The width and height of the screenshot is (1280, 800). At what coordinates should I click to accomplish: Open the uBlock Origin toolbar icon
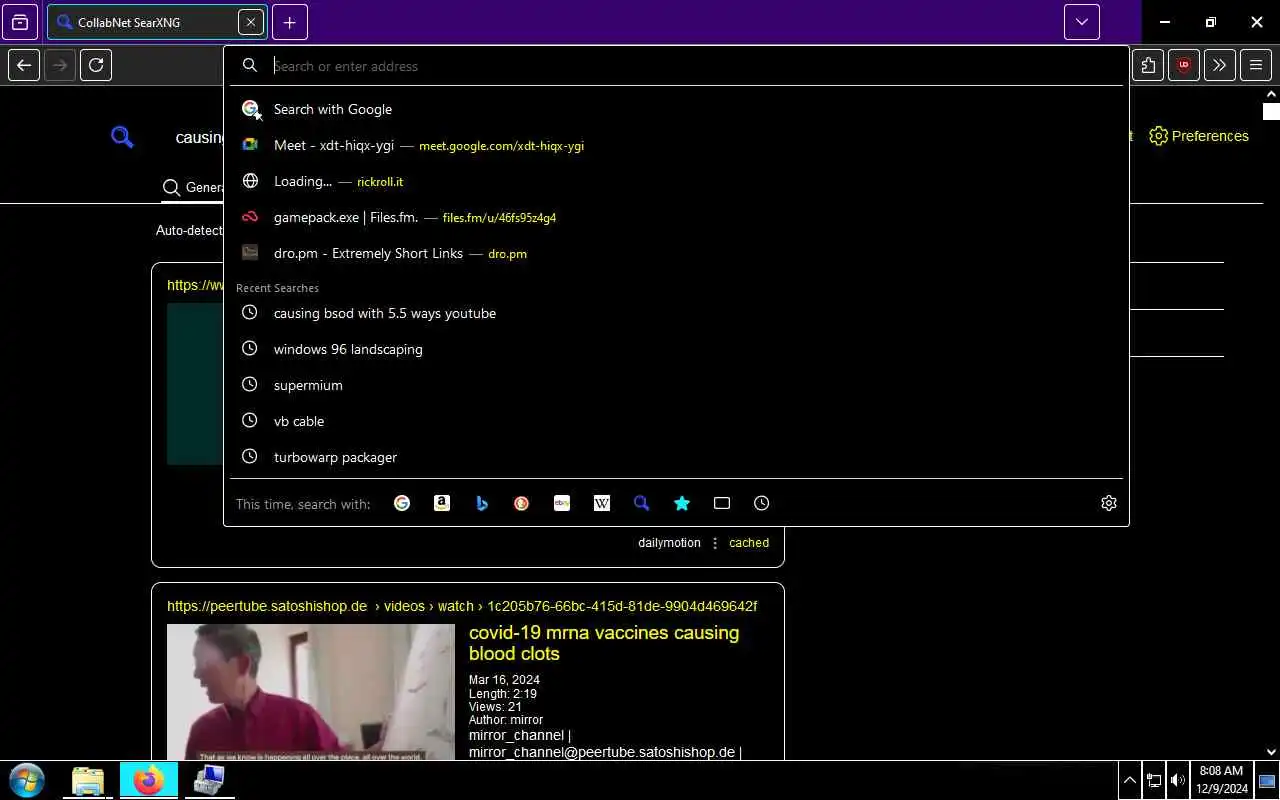coord(1184,65)
